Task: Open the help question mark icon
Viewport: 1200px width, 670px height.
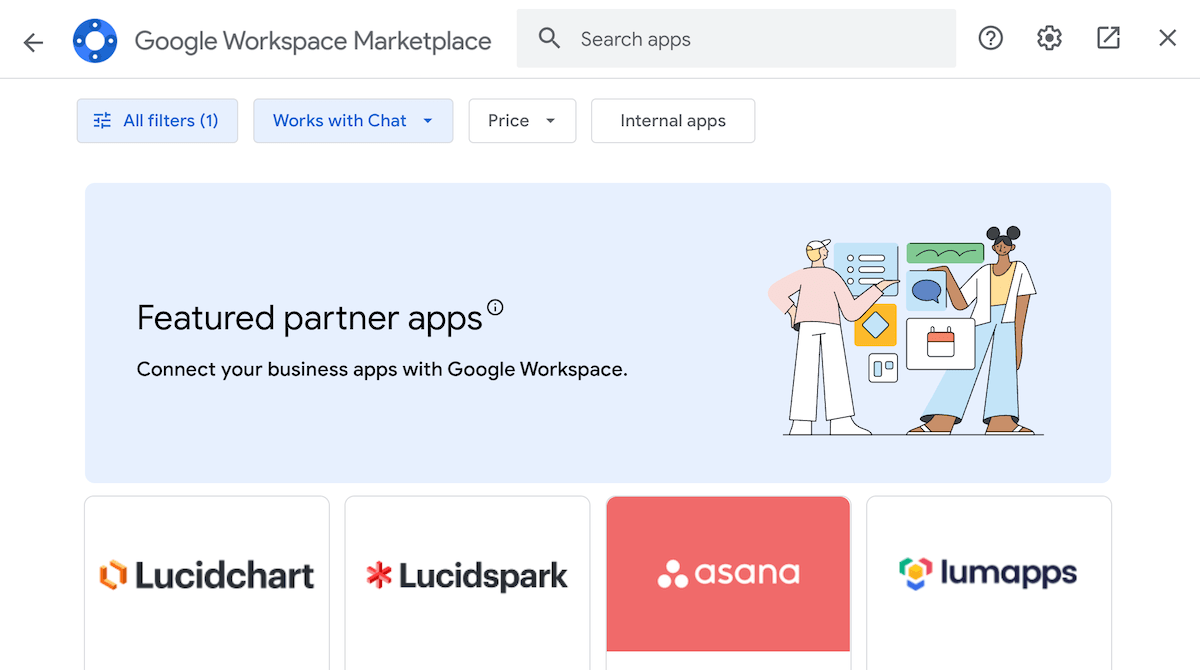Action: point(990,39)
